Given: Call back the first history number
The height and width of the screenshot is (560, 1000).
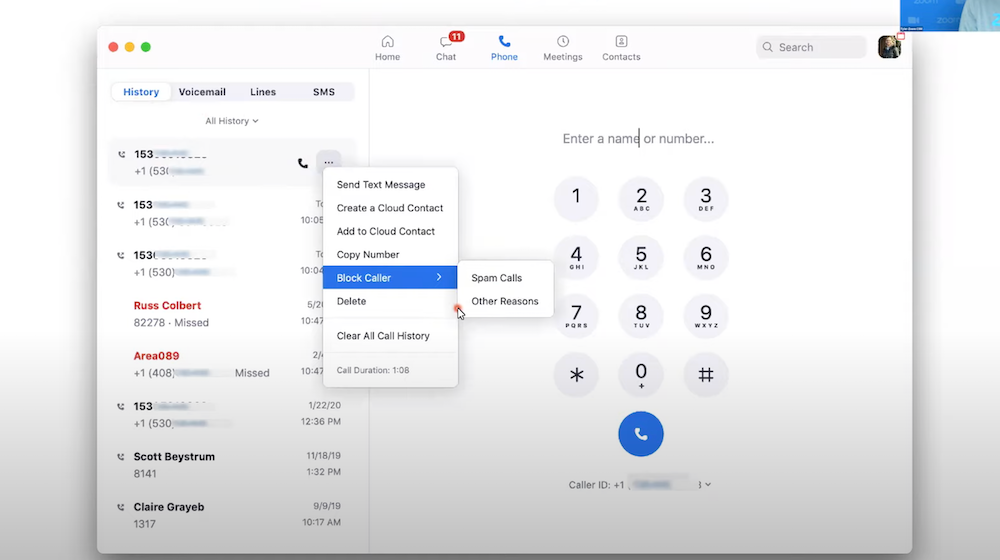Looking at the screenshot, I should click(303, 163).
